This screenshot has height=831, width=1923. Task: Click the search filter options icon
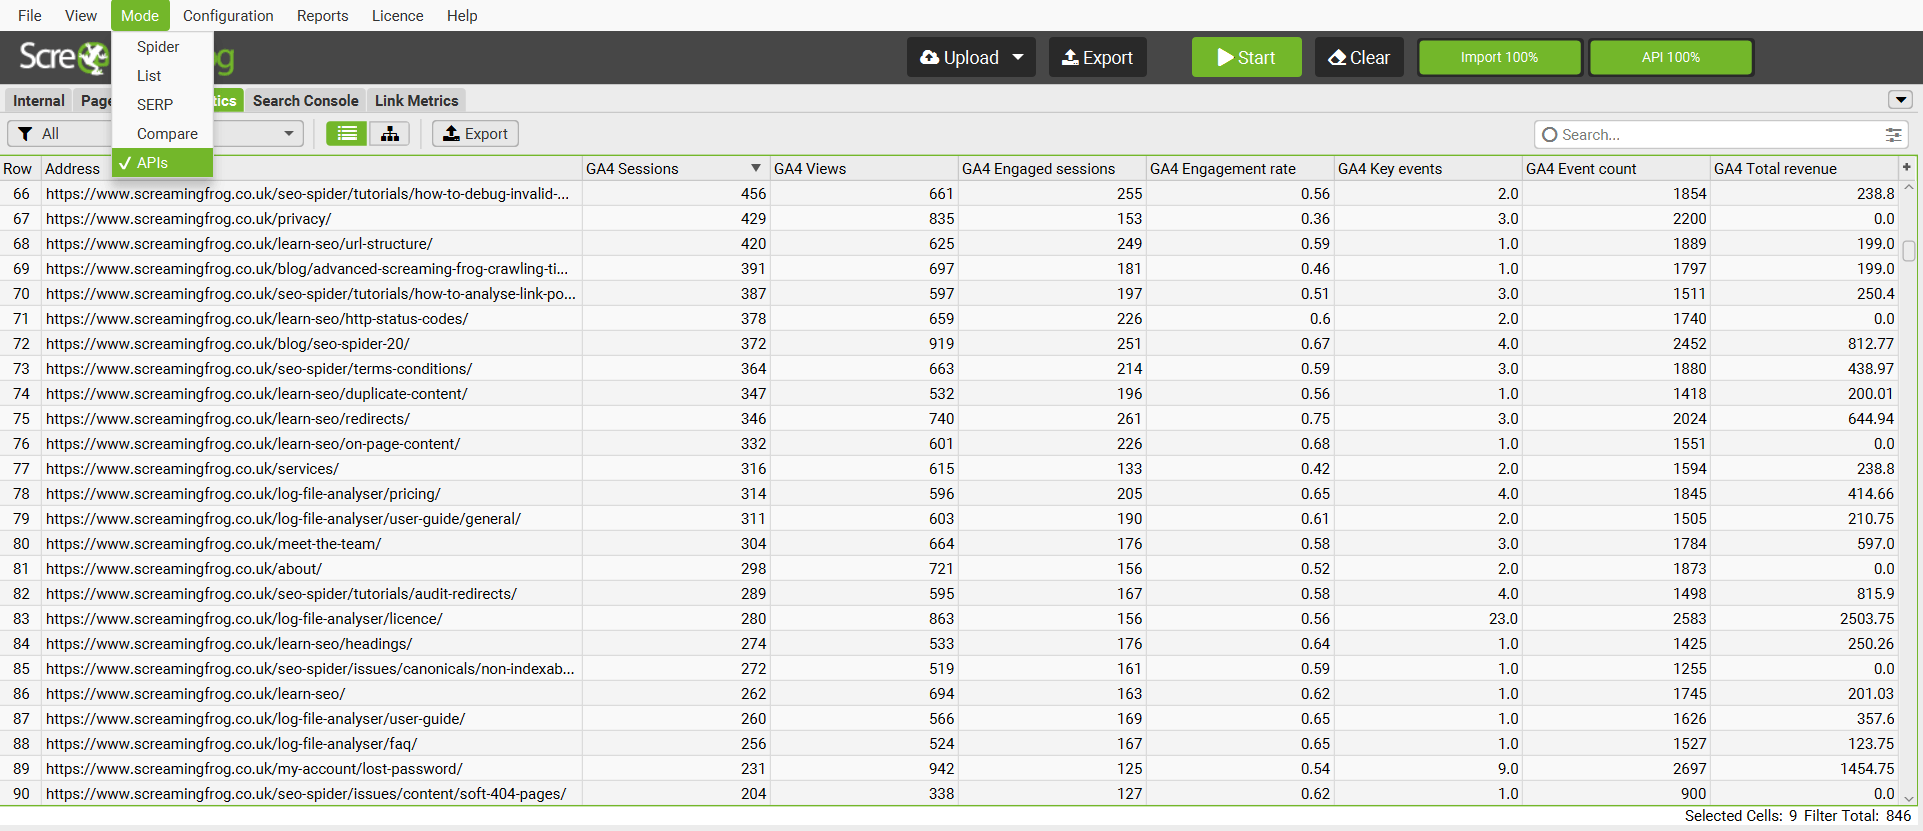[x=1893, y=135]
